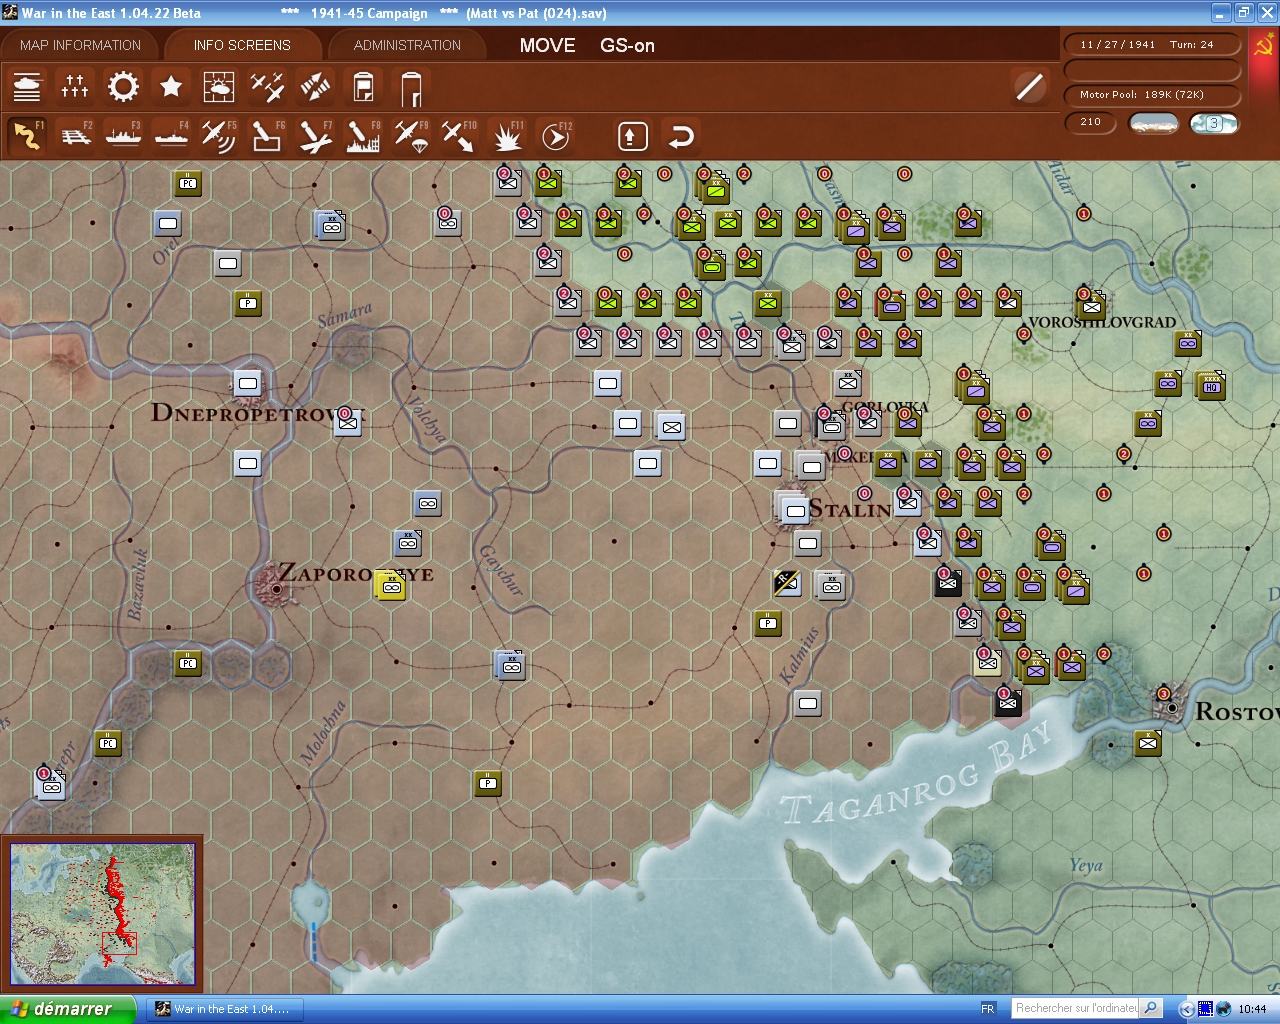Select Air Transport mode F9 parachute icon

point(411,136)
